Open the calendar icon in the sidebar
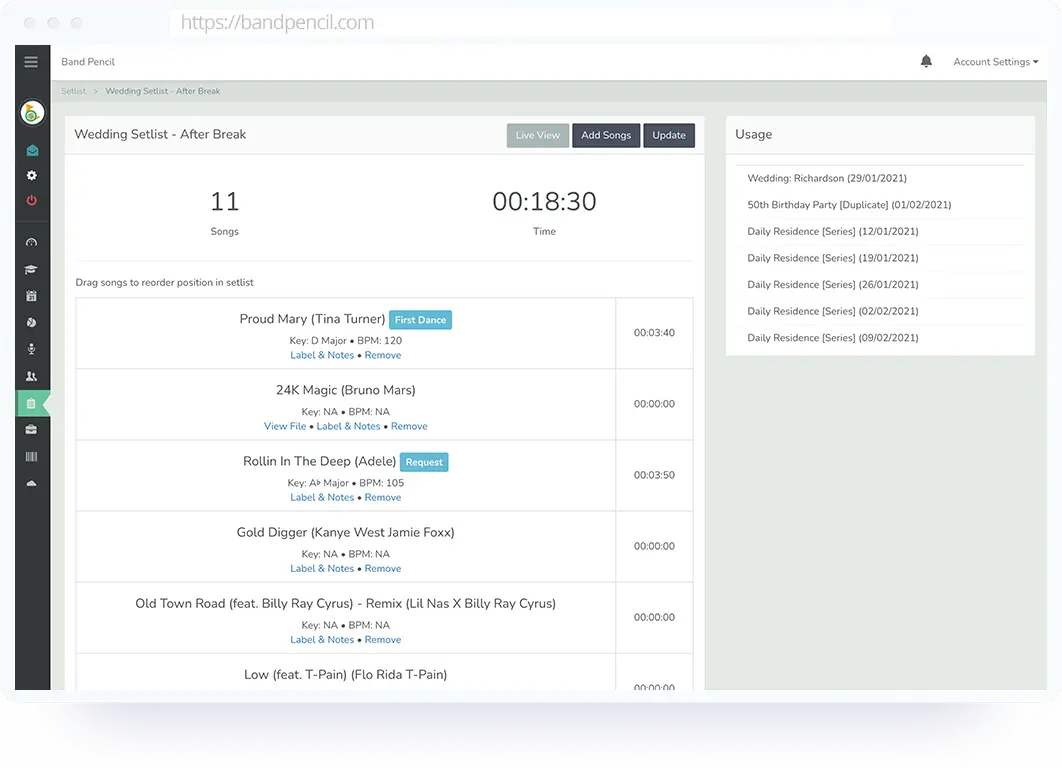Viewport: 1062px width, 768px height. click(31, 296)
